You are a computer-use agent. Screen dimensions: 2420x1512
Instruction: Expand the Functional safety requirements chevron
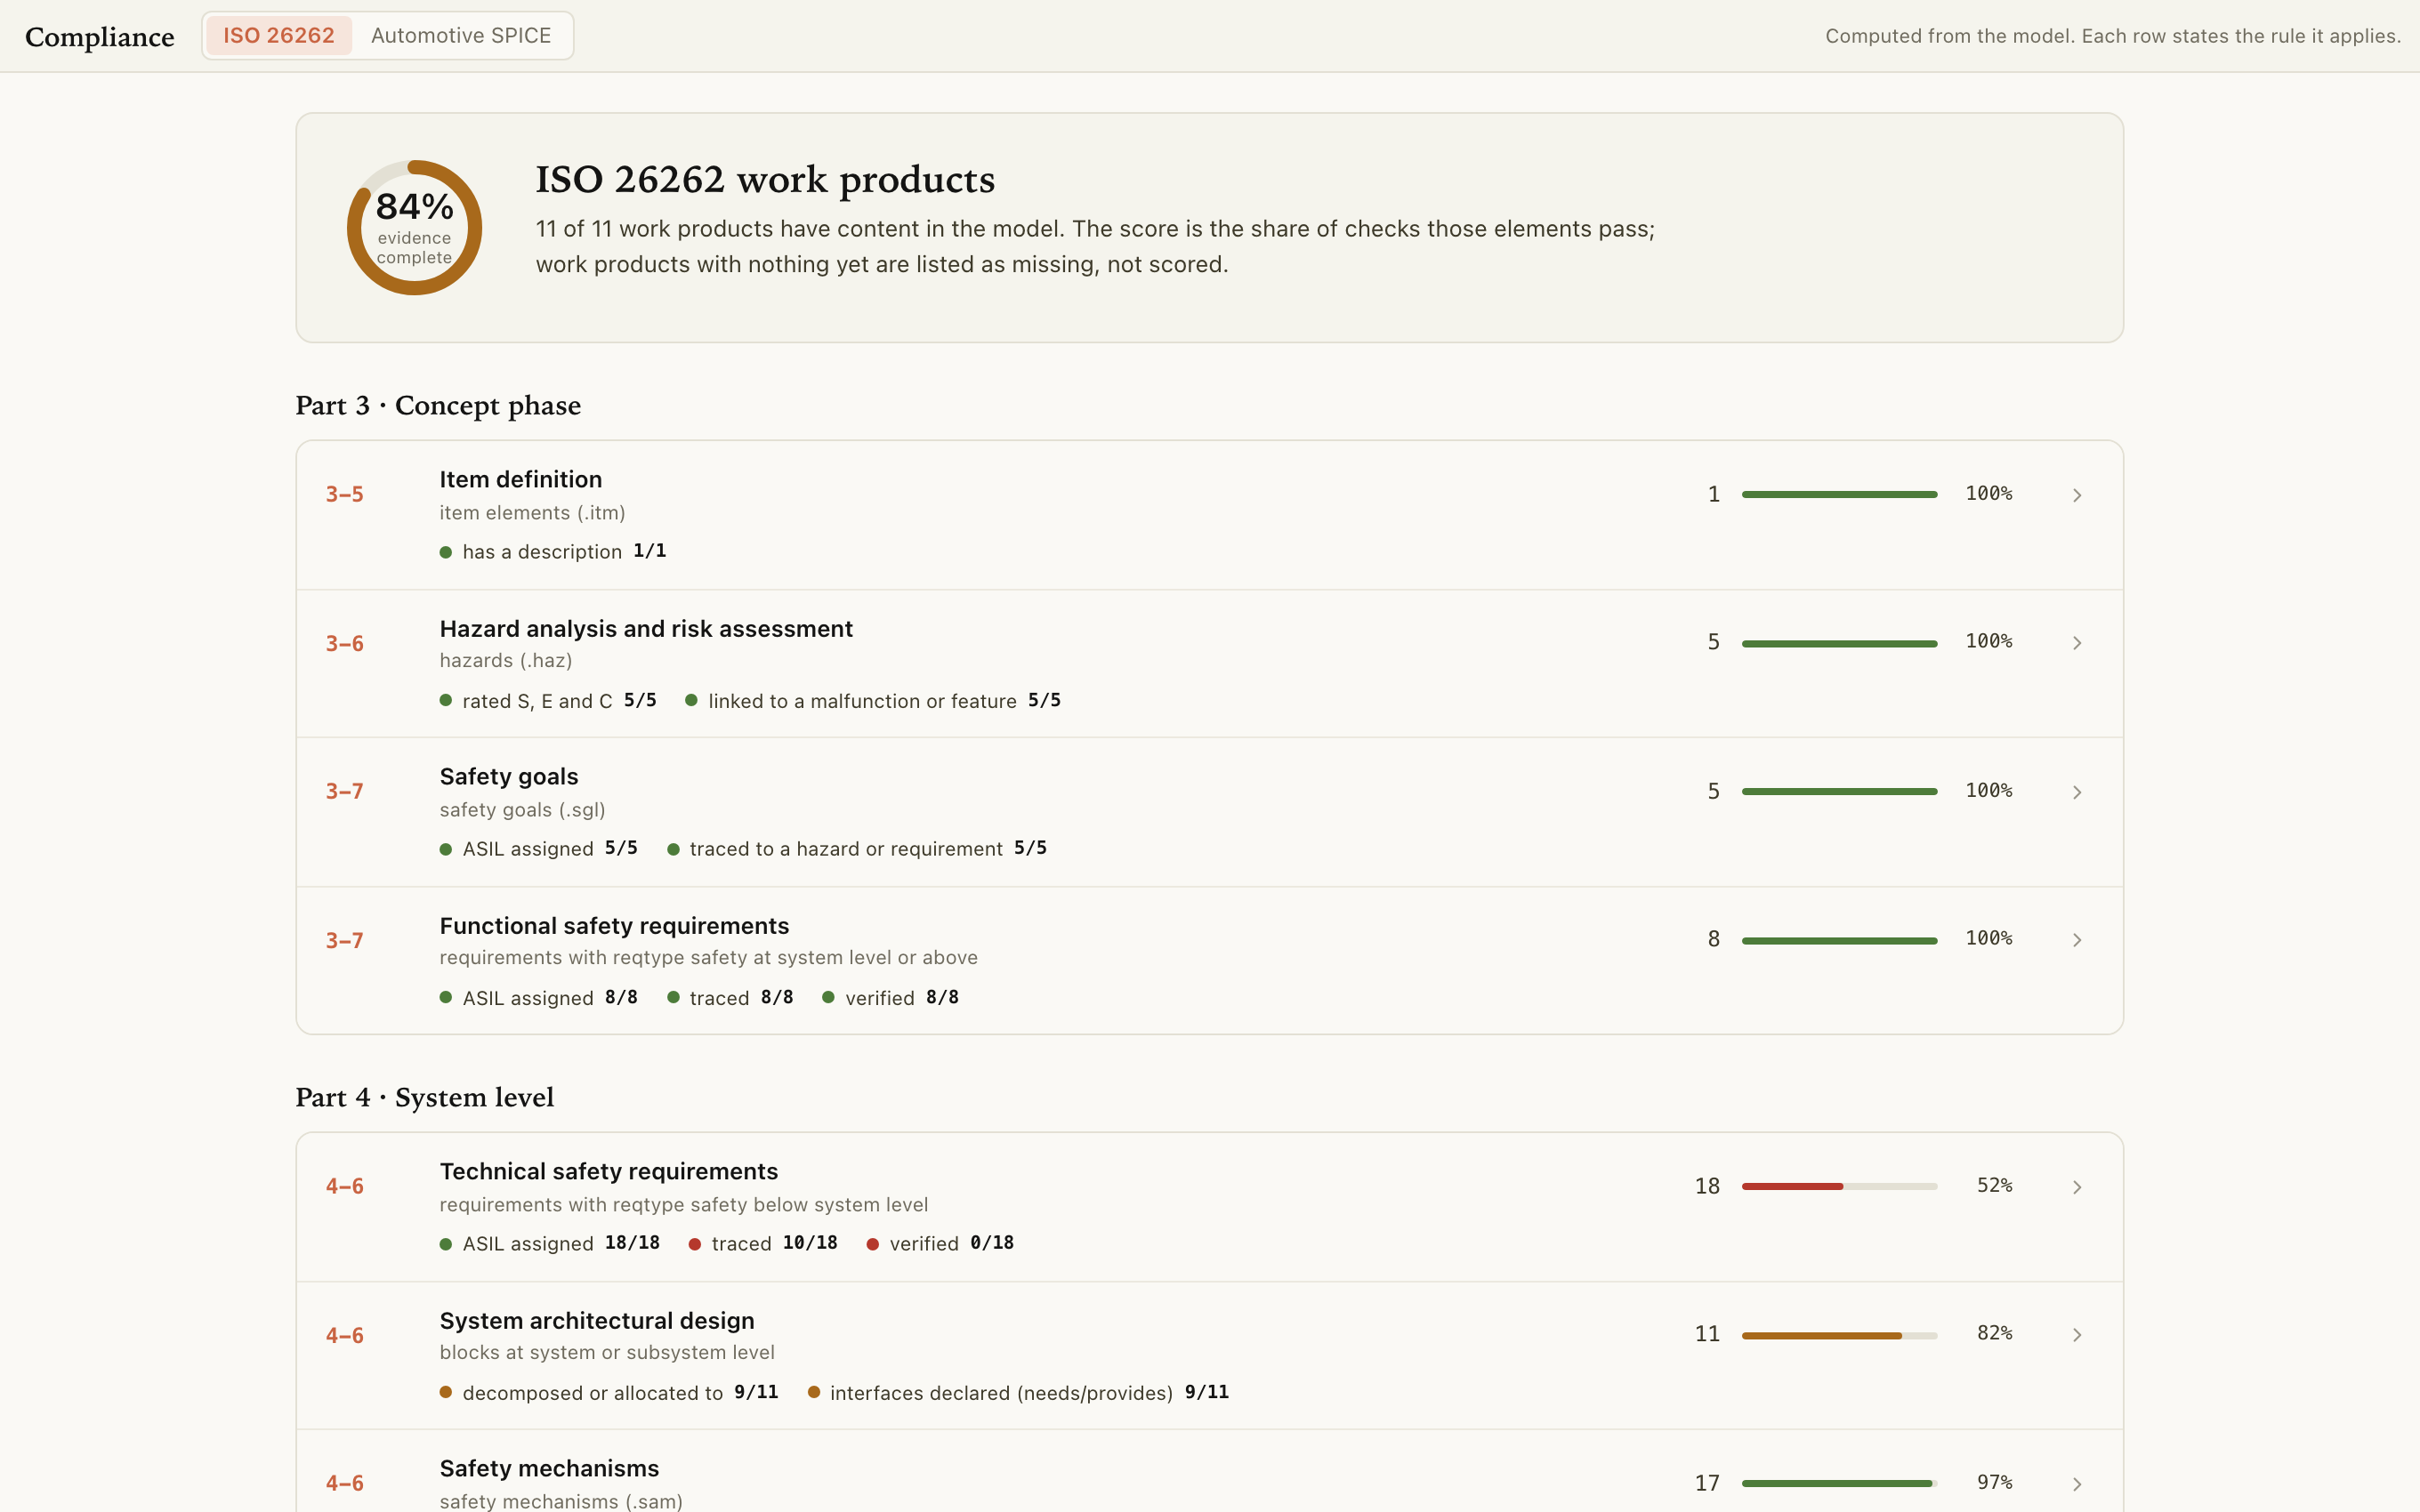pos(2077,940)
